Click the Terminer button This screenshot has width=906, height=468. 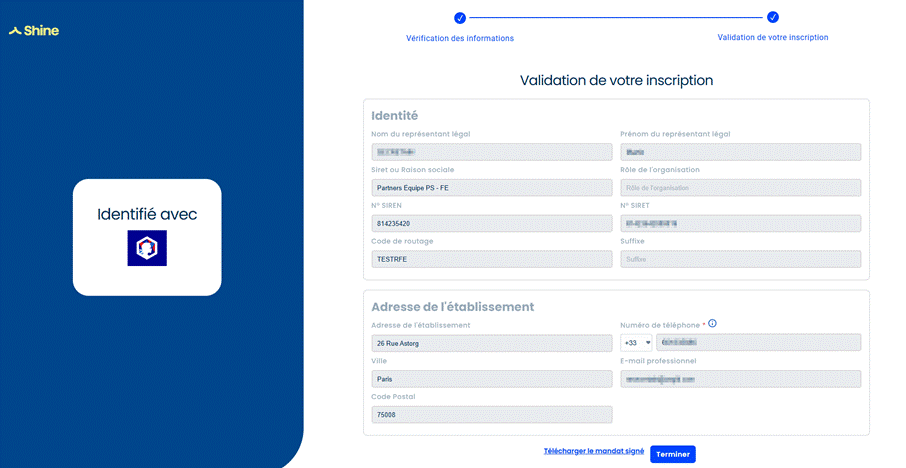tap(673, 454)
